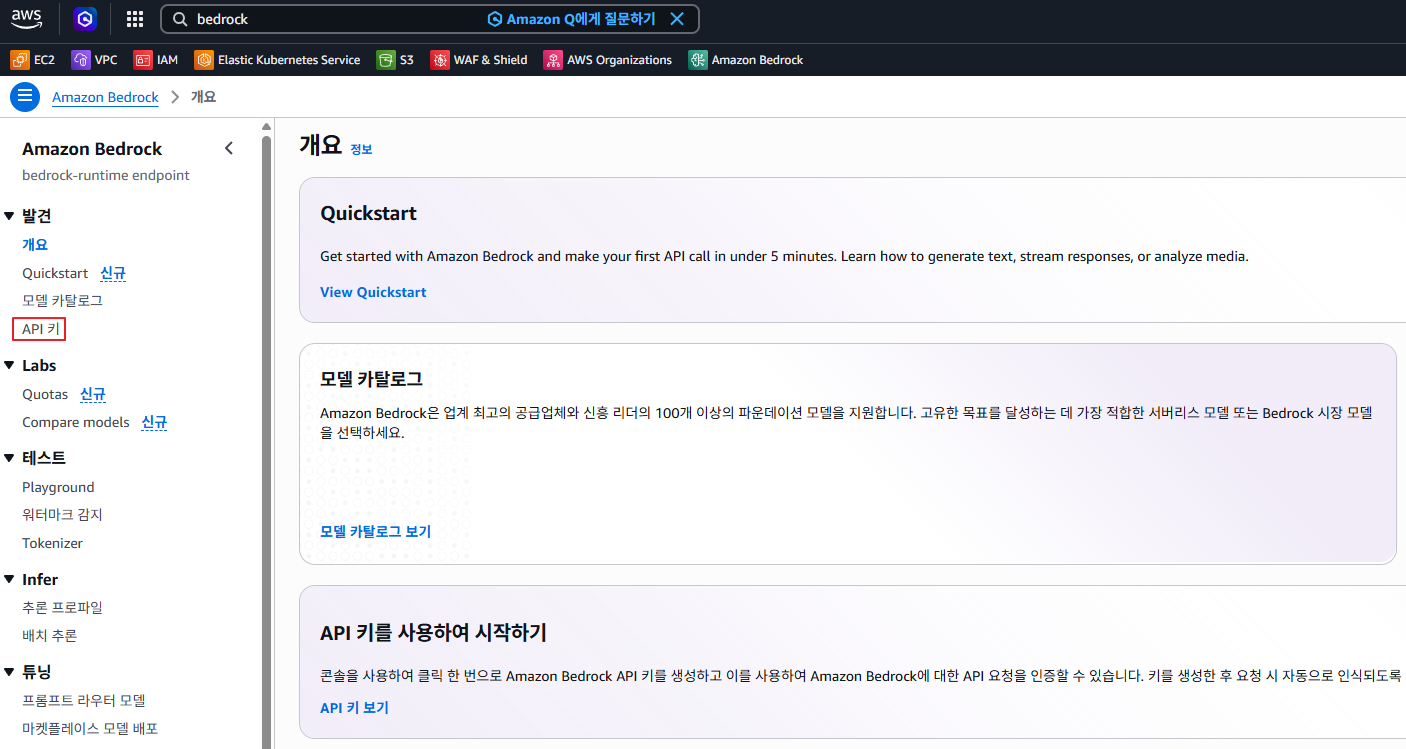Image resolution: width=1406 pixels, height=749 pixels.
Task: Click the WAF & Shield favorites label
Action: pos(490,60)
